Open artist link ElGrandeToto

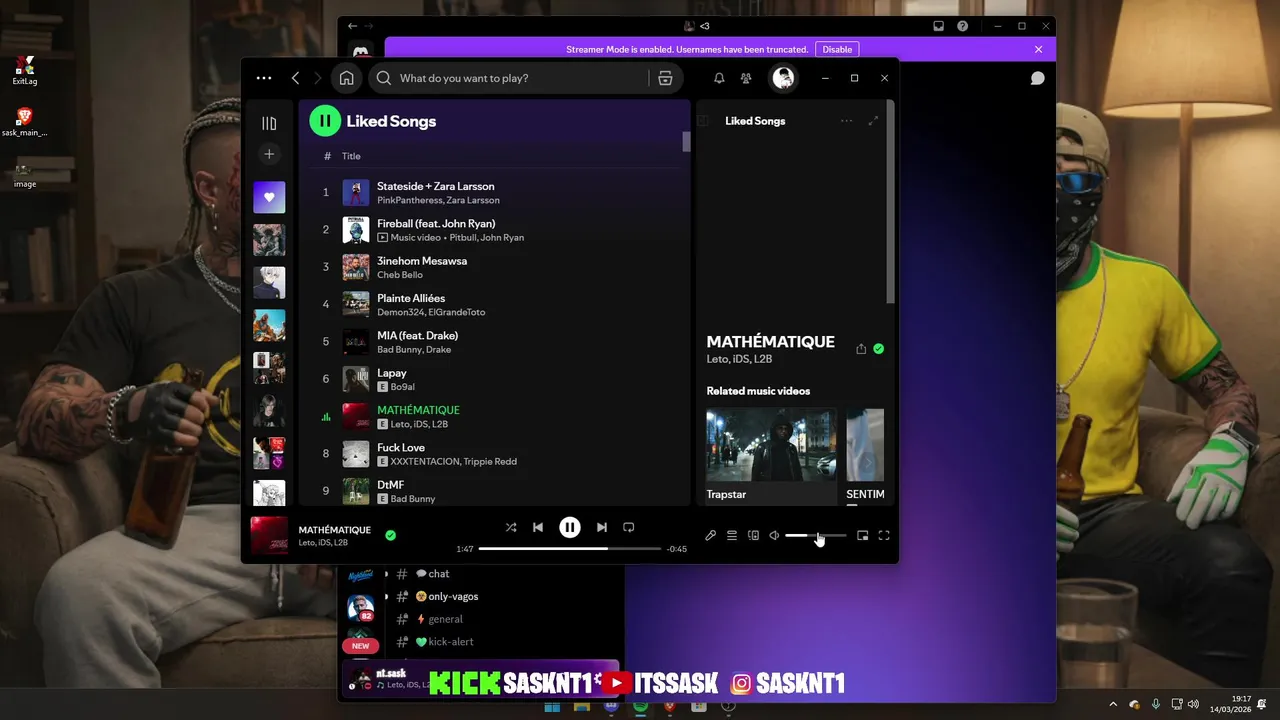click(x=456, y=312)
